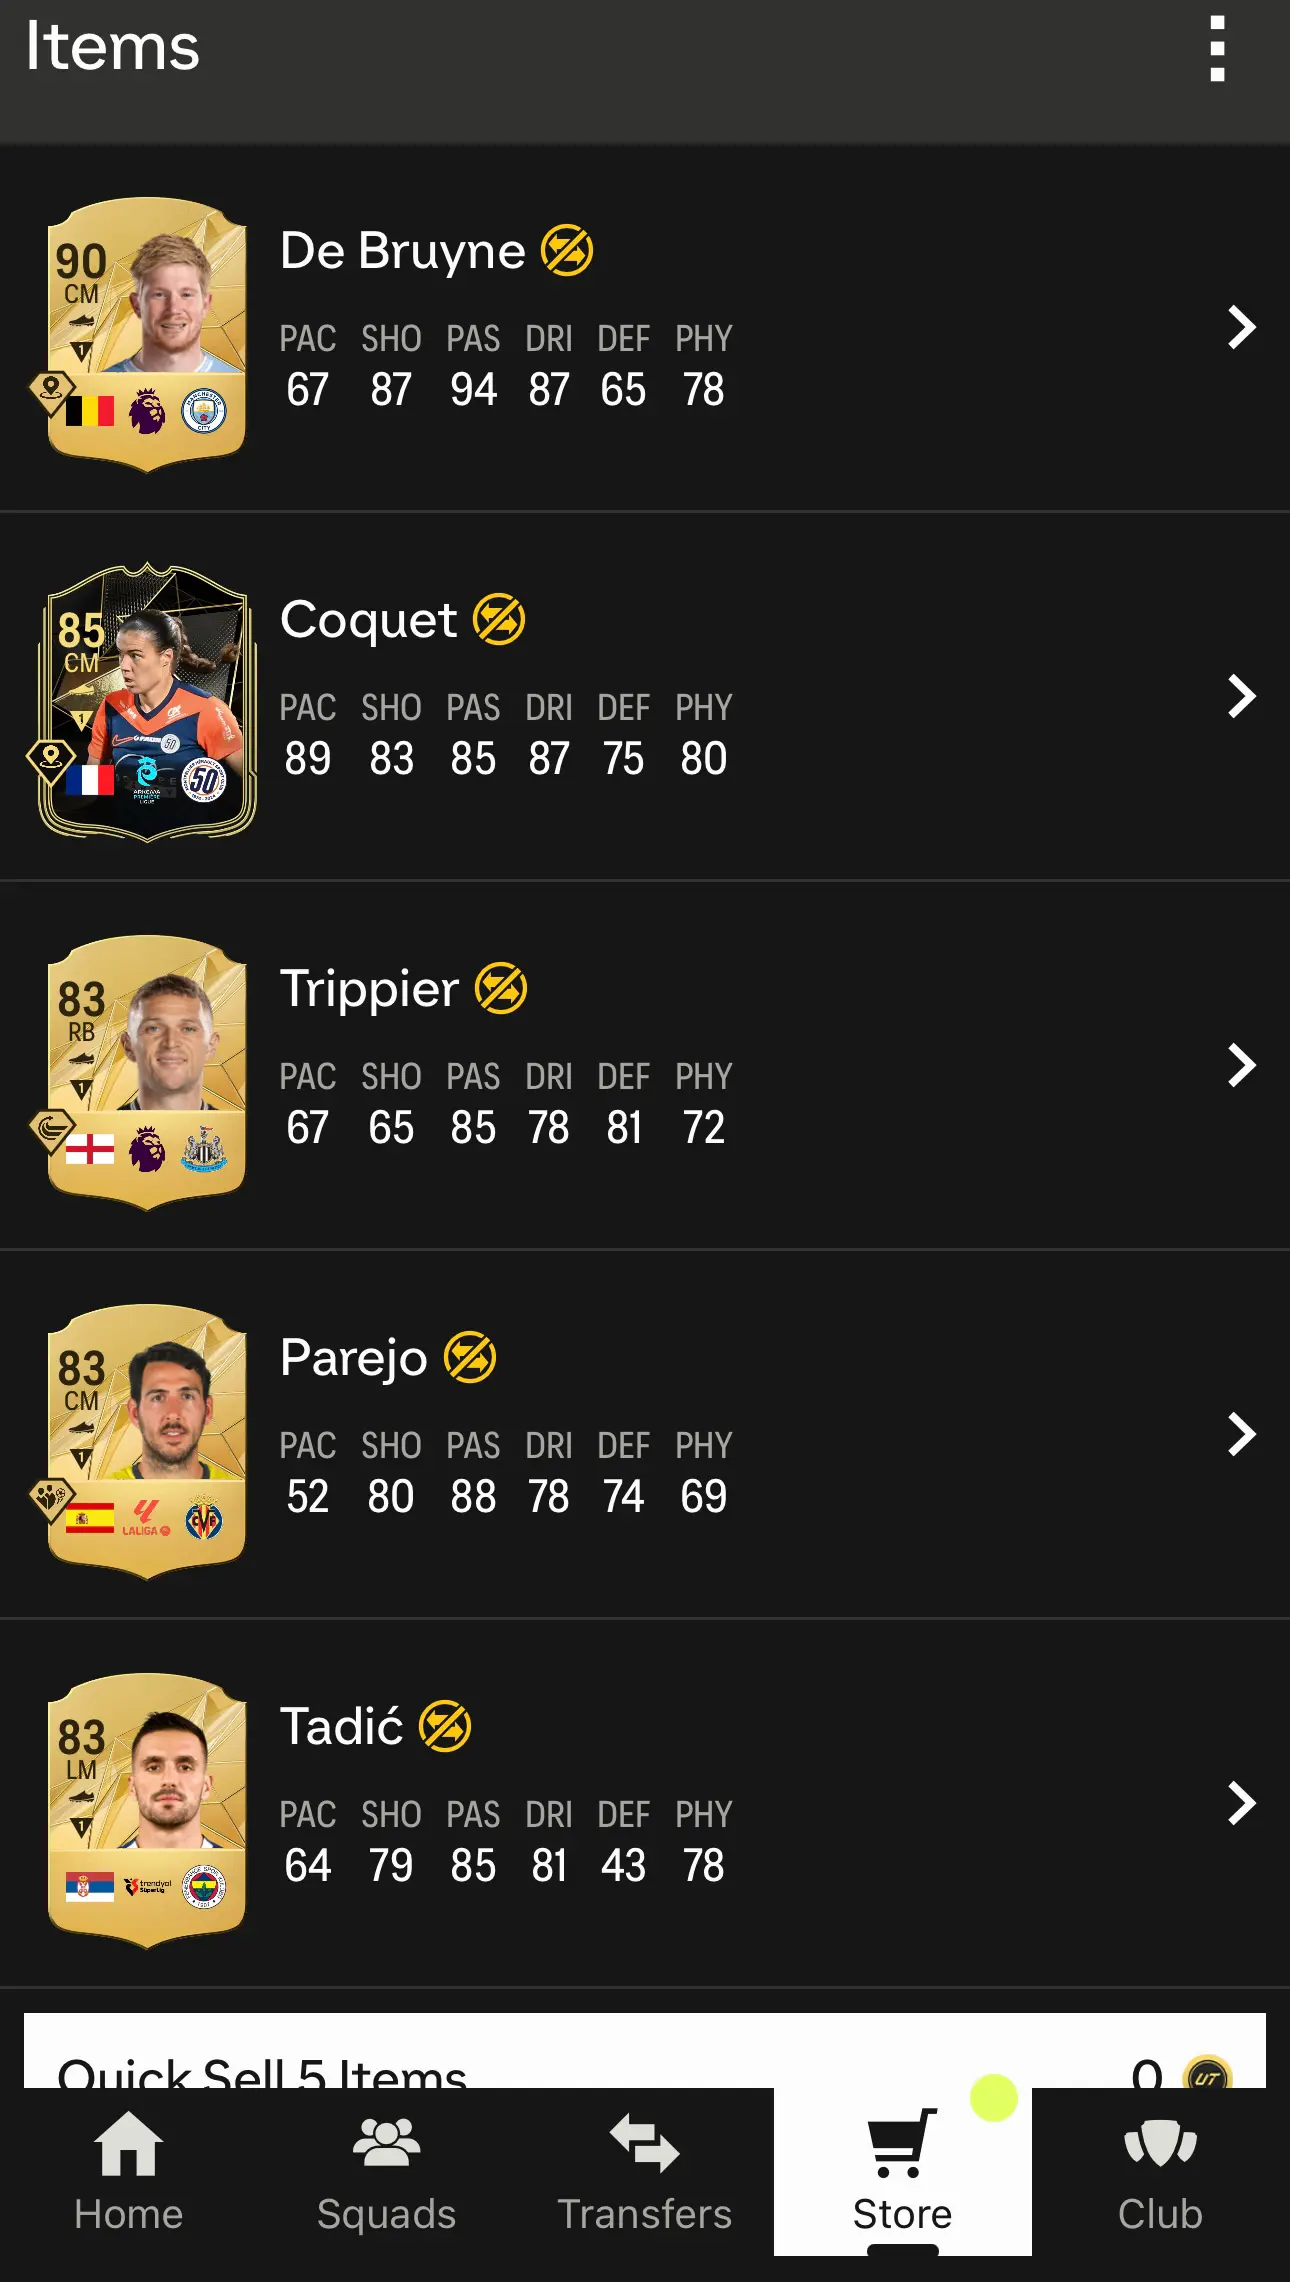This screenshot has width=1290, height=2282.
Task: Go to the Transfers tab
Action: pos(645,2171)
